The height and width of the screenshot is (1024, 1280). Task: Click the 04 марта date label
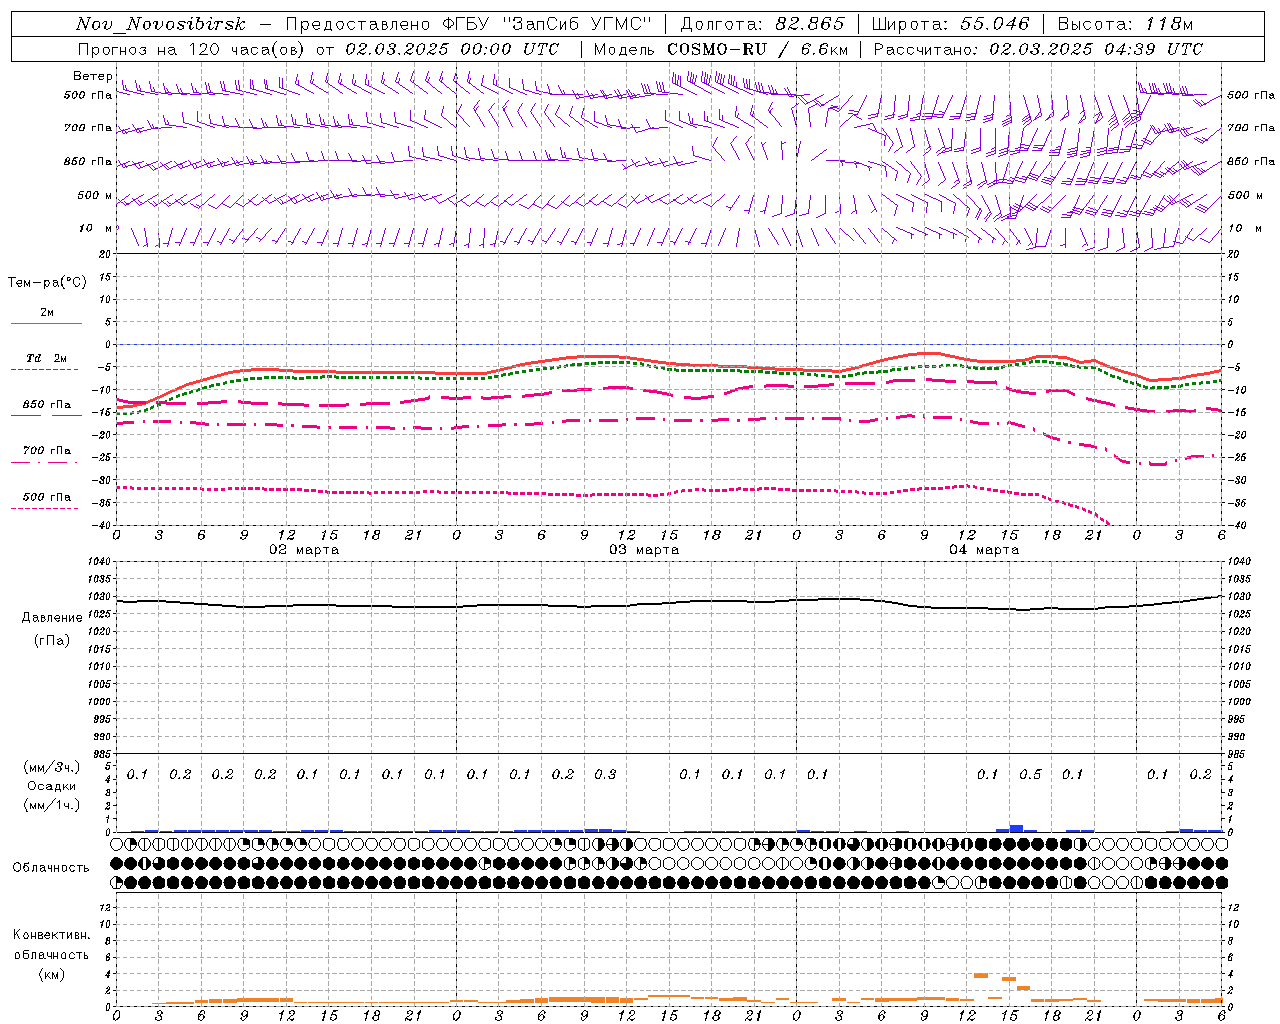tap(984, 550)
